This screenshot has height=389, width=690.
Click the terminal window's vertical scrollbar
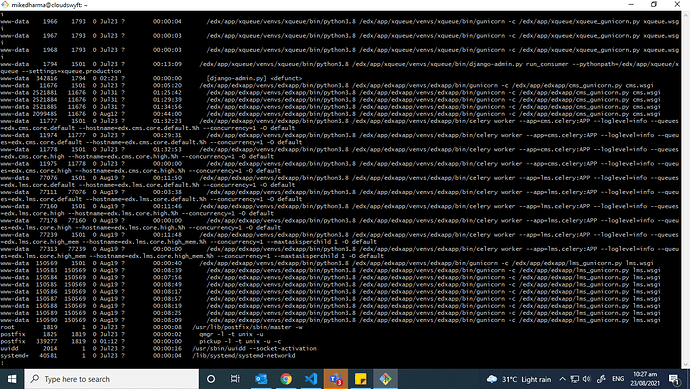(x=686, y=189)
